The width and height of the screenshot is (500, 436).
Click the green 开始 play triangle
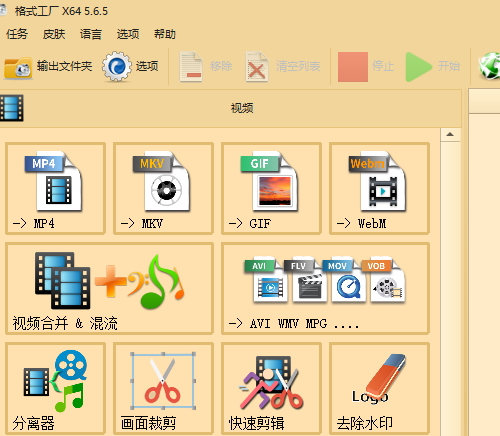tap(419, 67)
